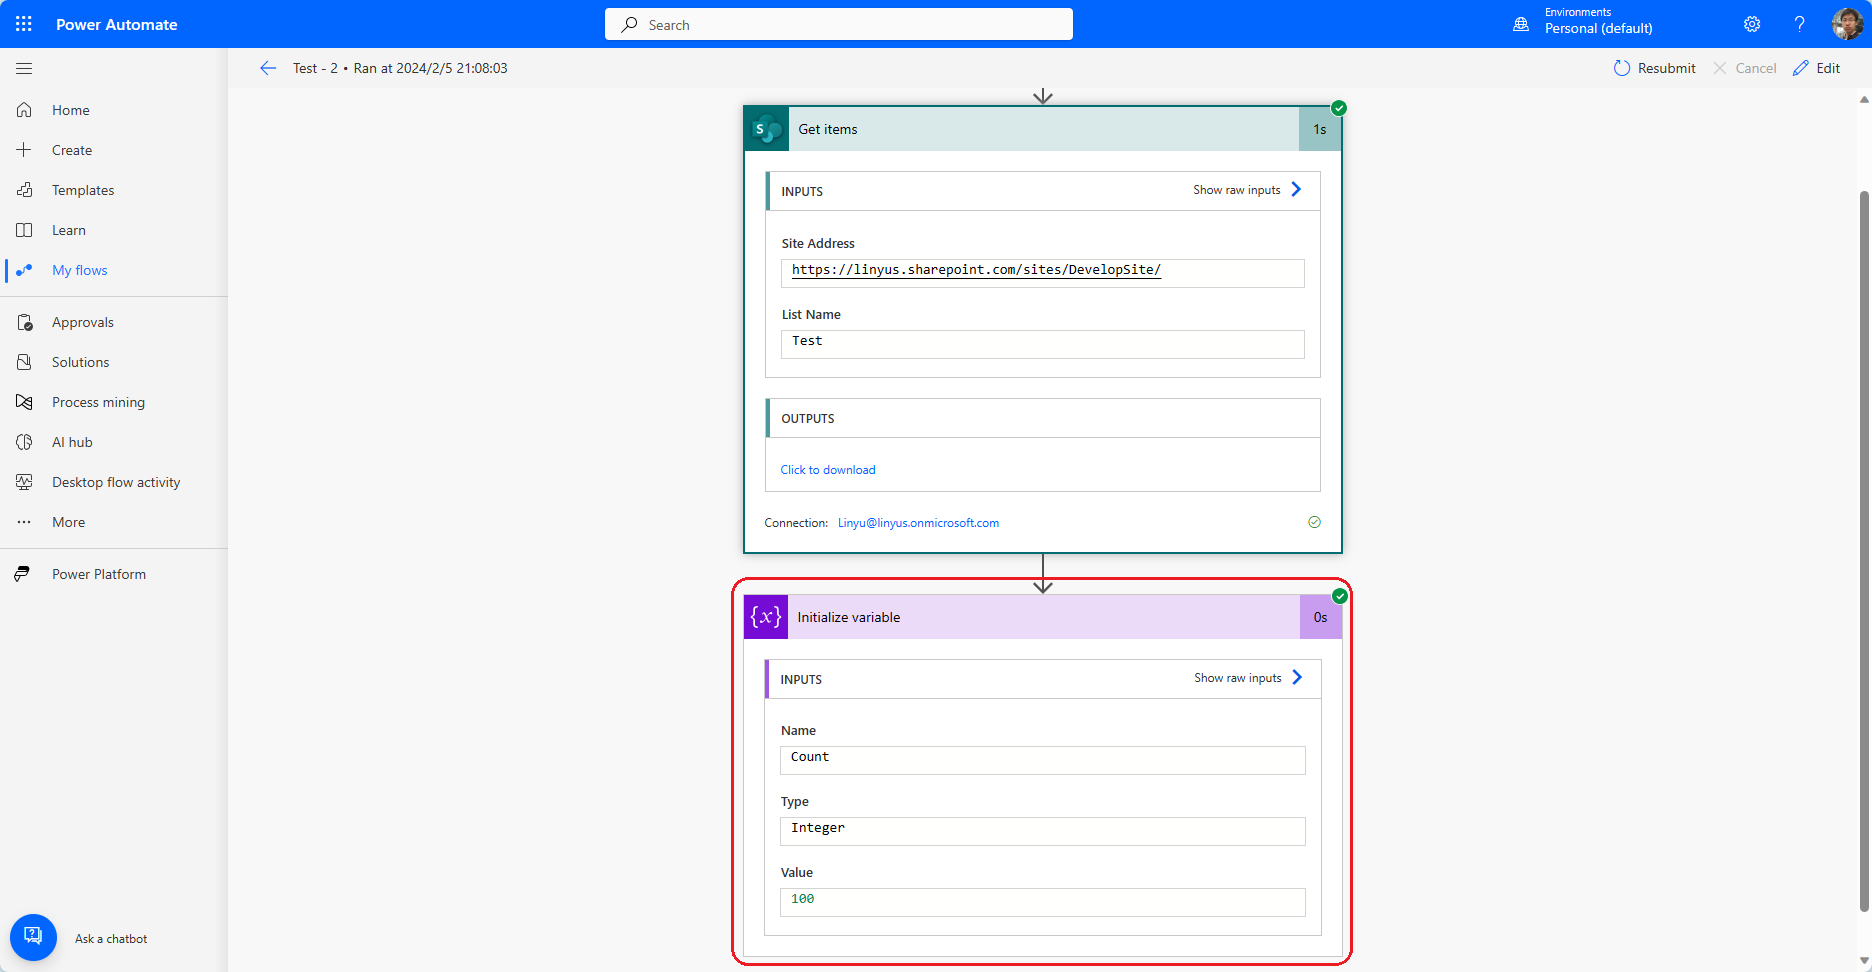
Task: Open the app launcher waffle icon
Action: pos(24,24)
